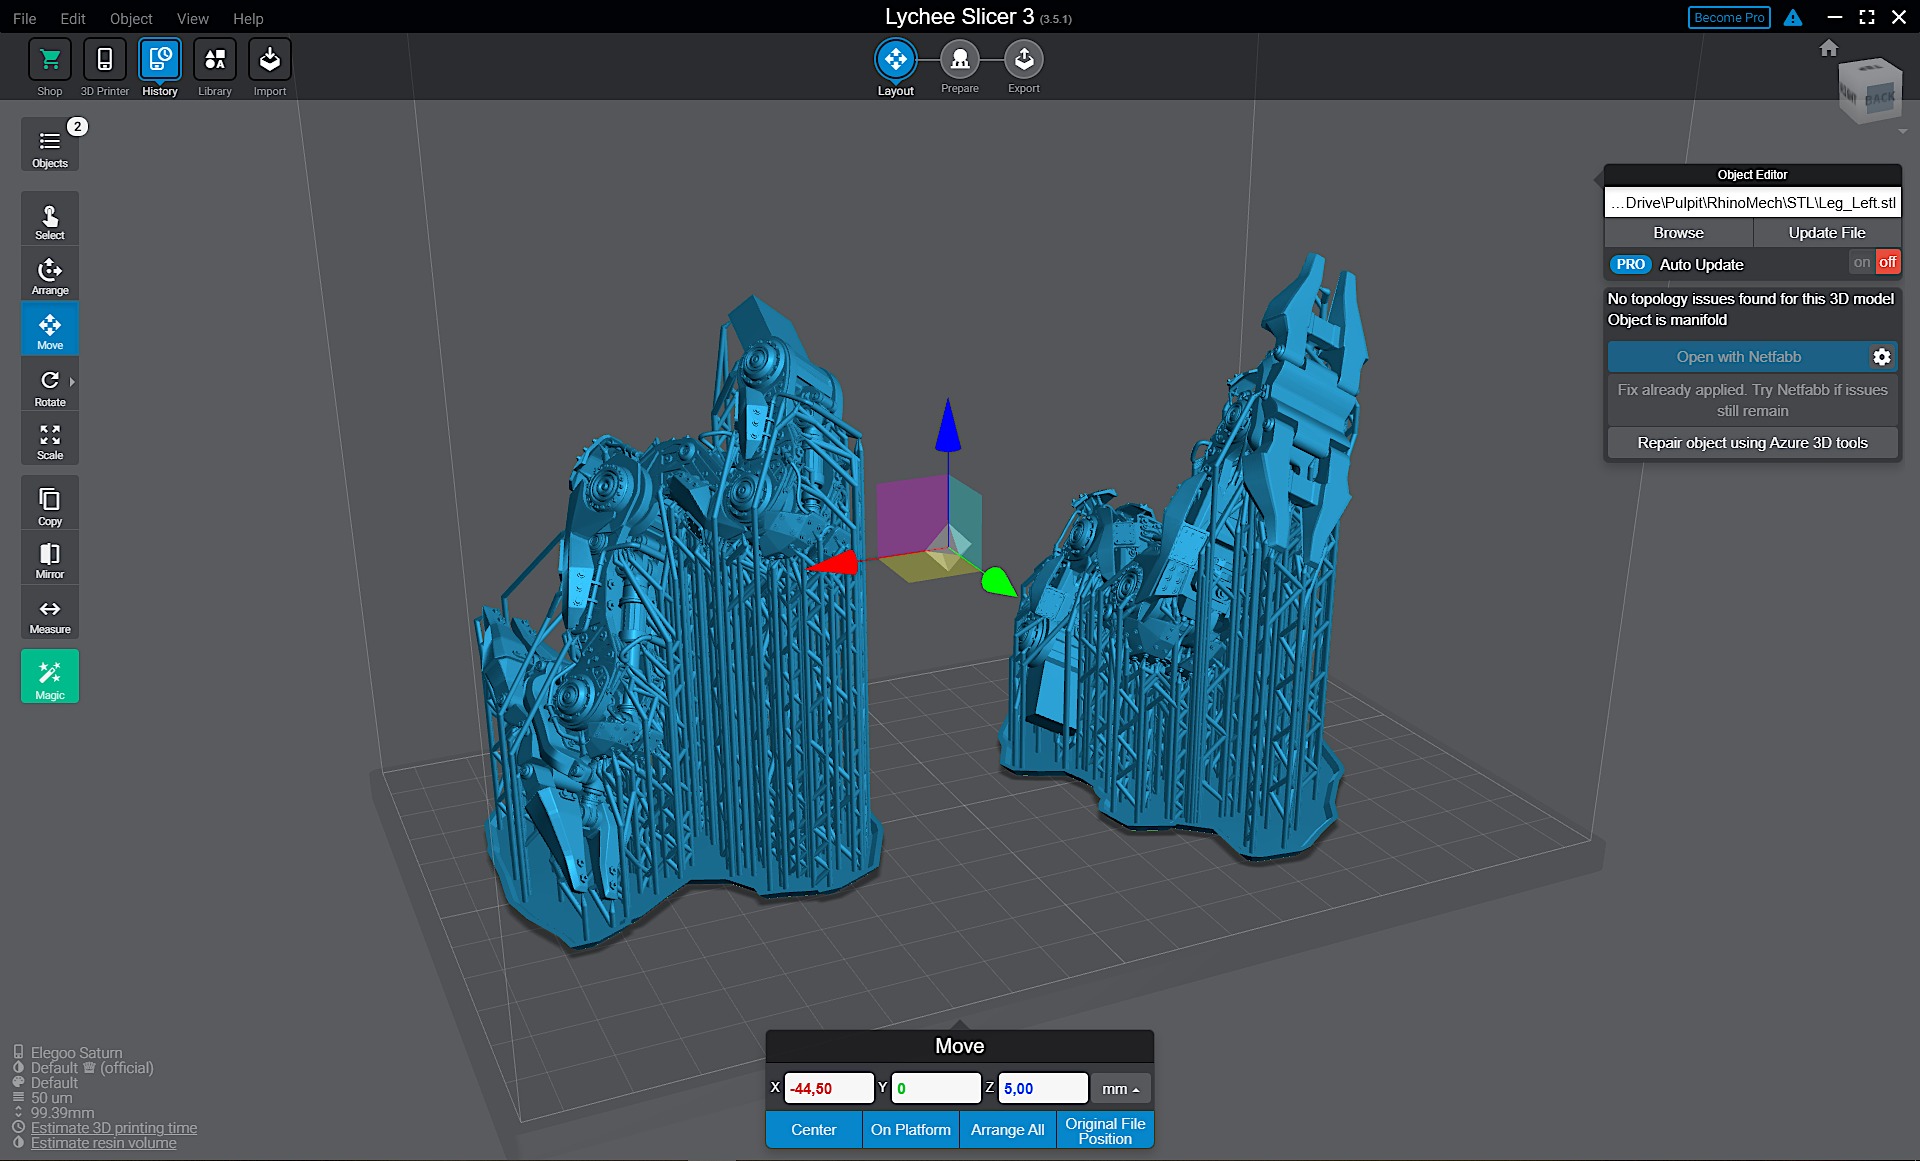The image size is (1920, 1161).
Task: Open the Object menu
Action: point(131,18)
